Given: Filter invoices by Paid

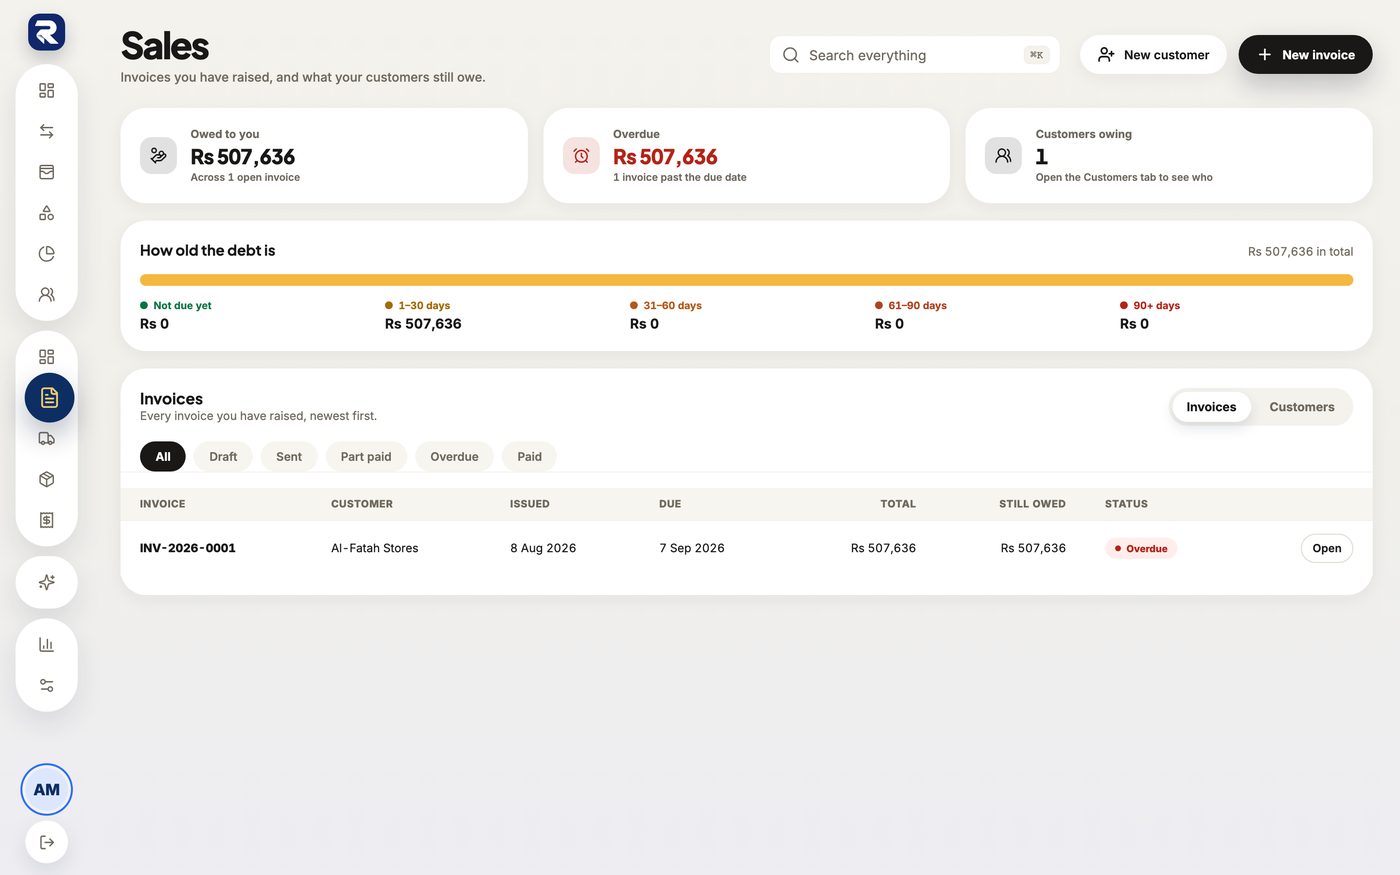Looking at the screenshot, I should [529, 457].
